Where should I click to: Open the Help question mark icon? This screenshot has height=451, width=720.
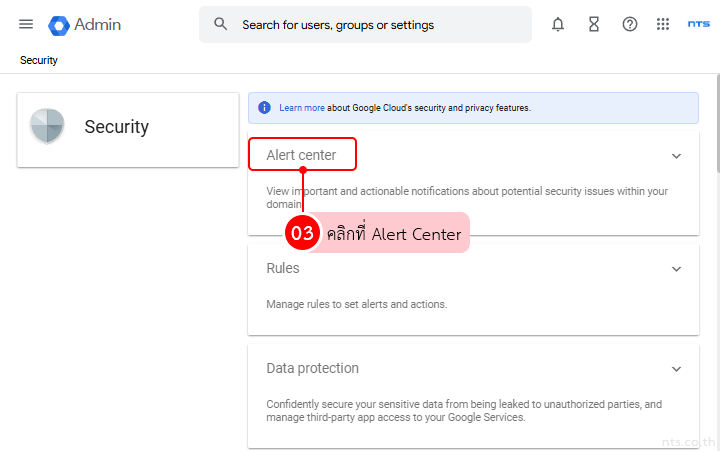630,25
